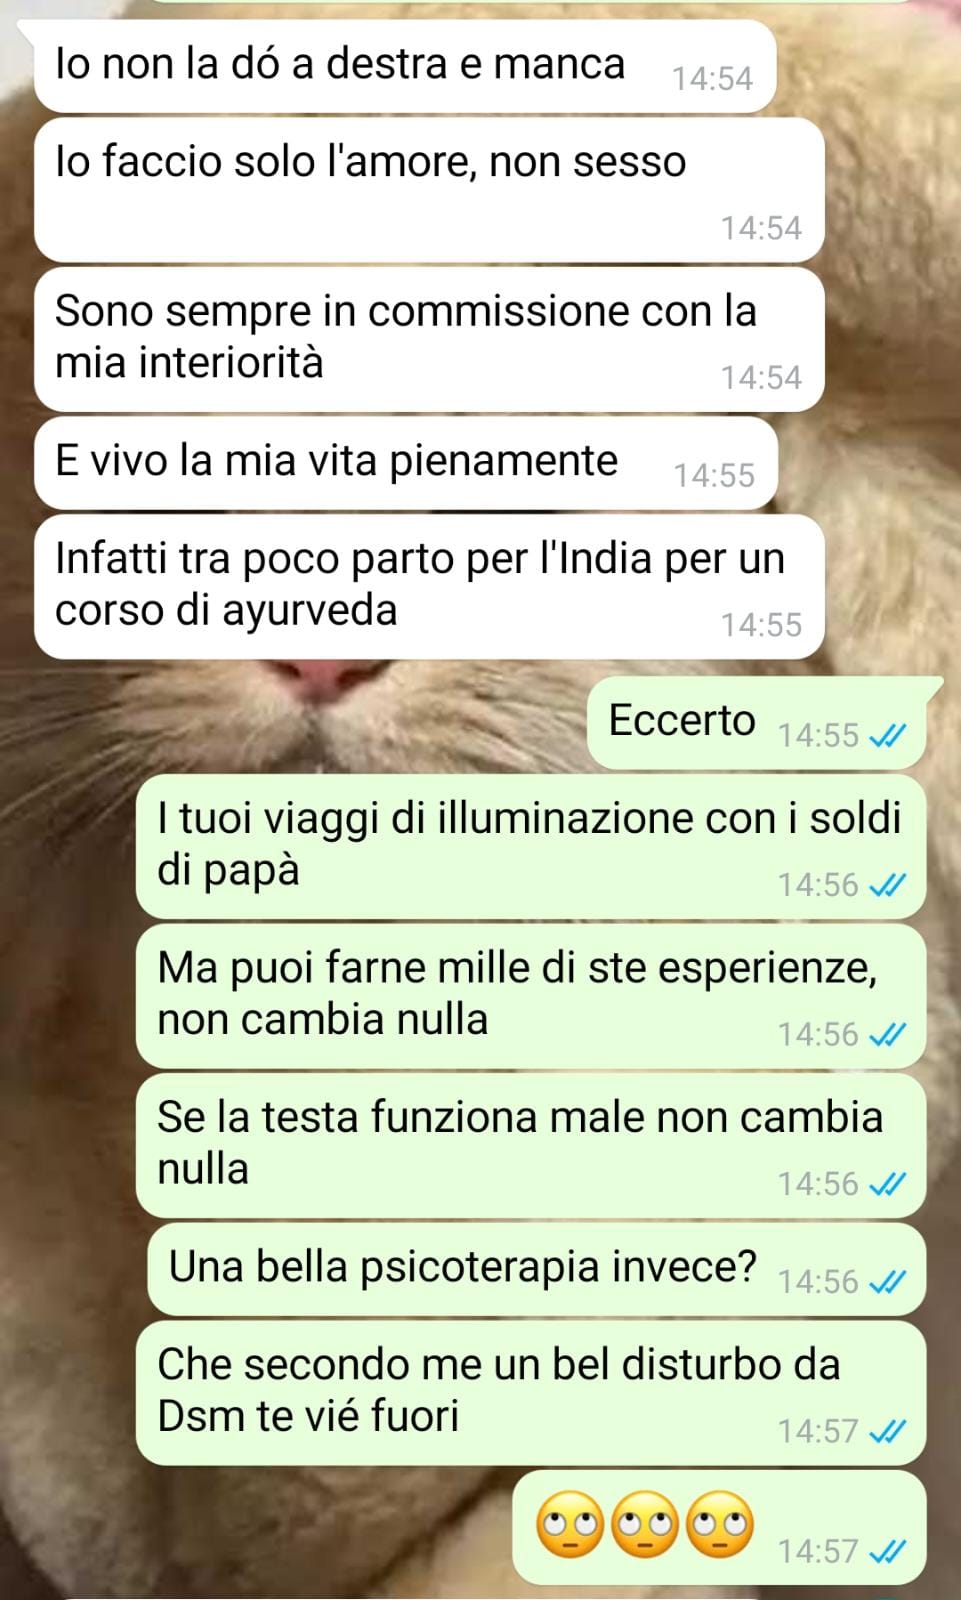Tap the 'Ma puoi farne mille di ste esperienze' bubble
Viewport: 961px width, 1600px height.
(530, 996)
